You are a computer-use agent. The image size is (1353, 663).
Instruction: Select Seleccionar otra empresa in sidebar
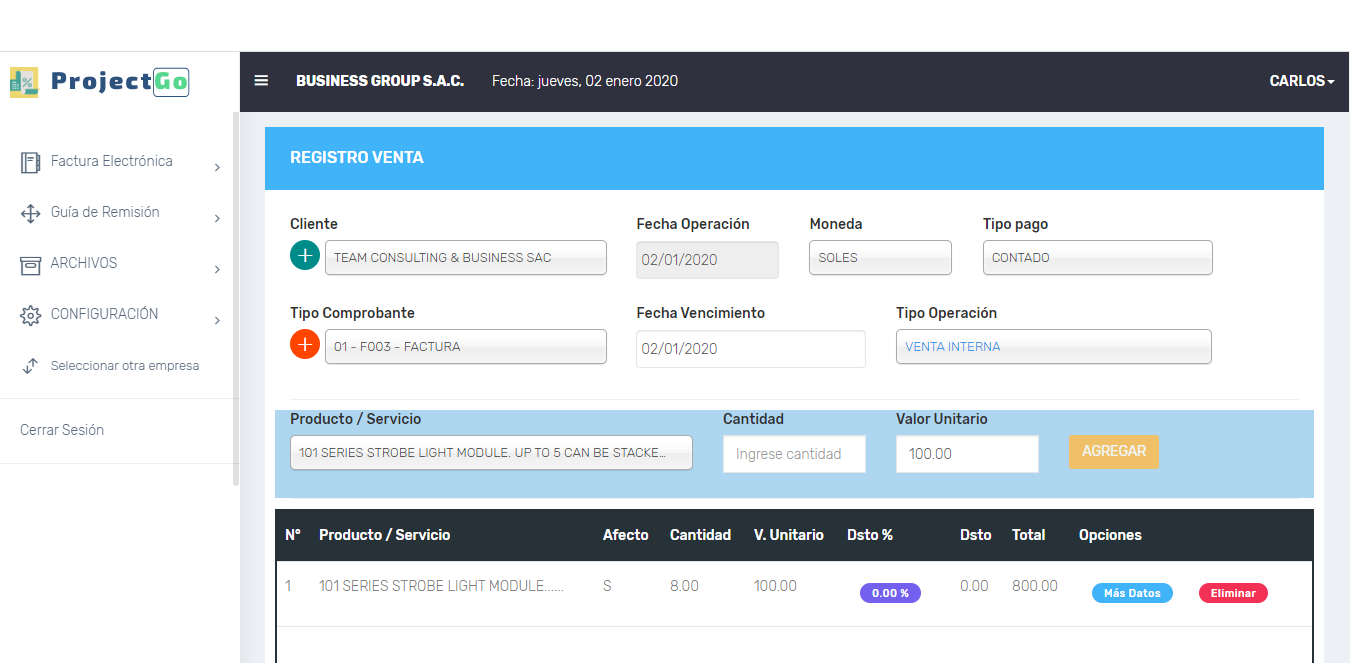(x=124, y=366)
